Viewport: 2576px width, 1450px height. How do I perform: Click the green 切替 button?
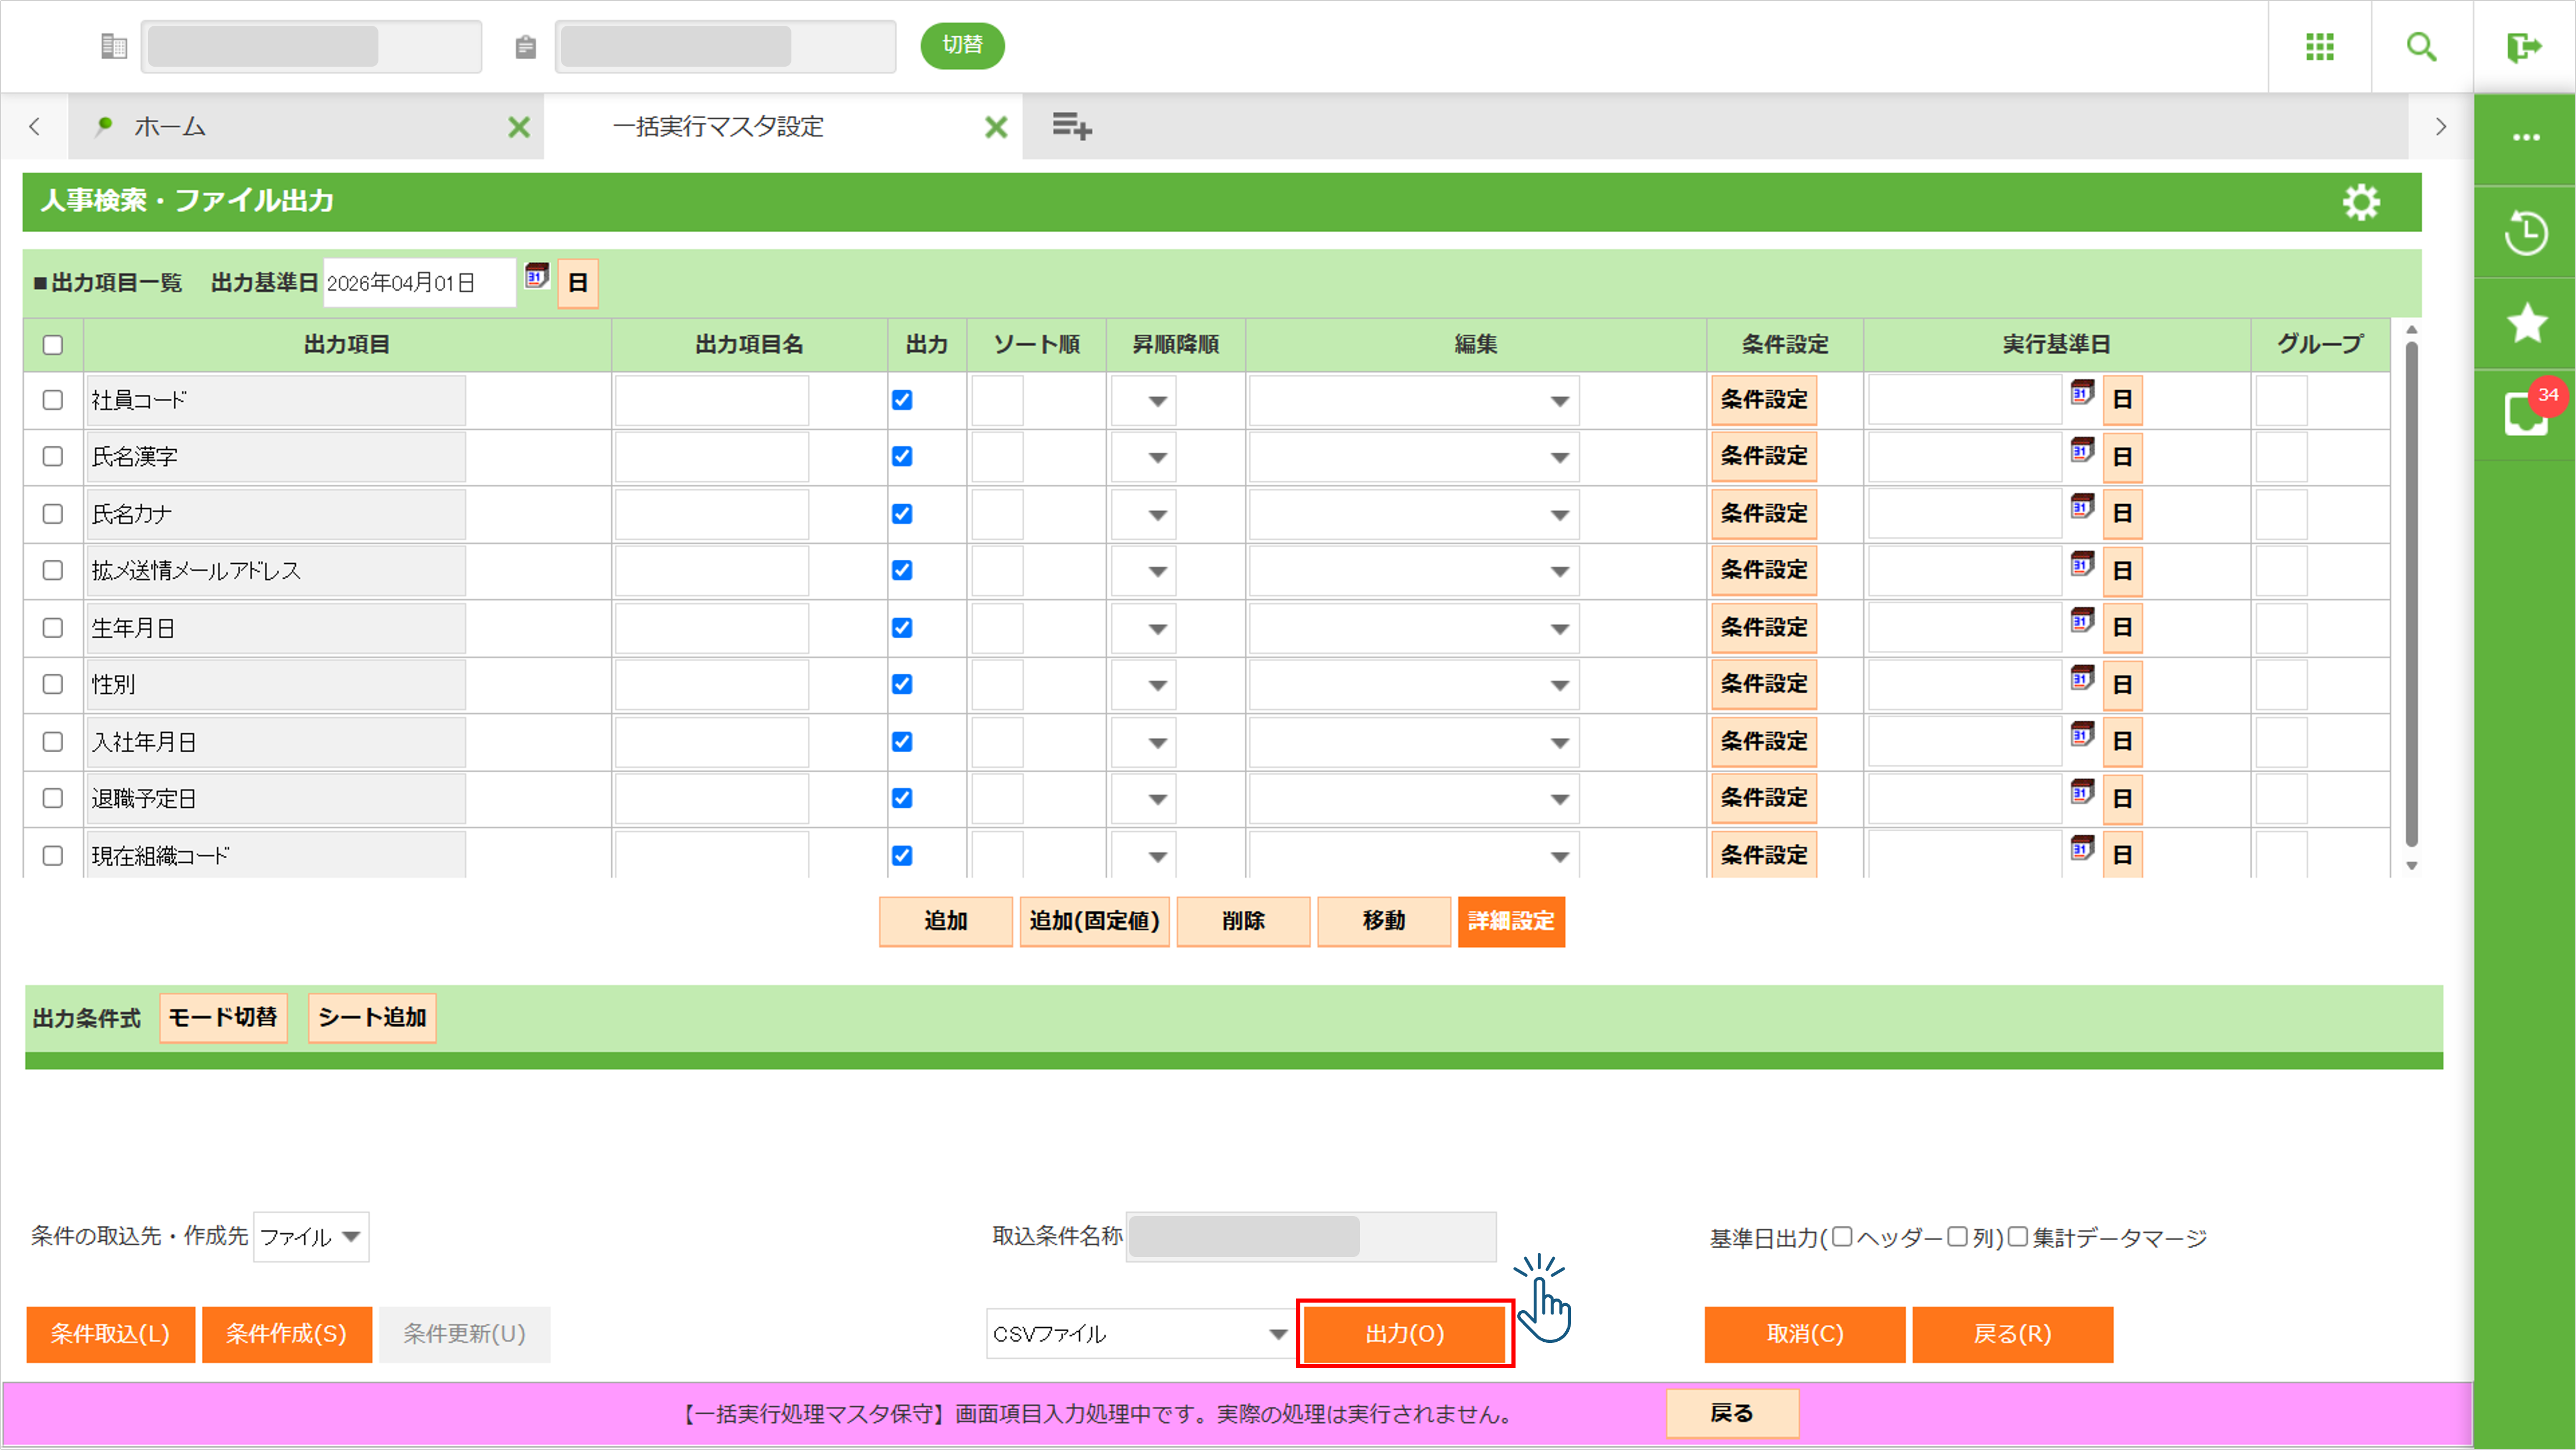(962, 46)
